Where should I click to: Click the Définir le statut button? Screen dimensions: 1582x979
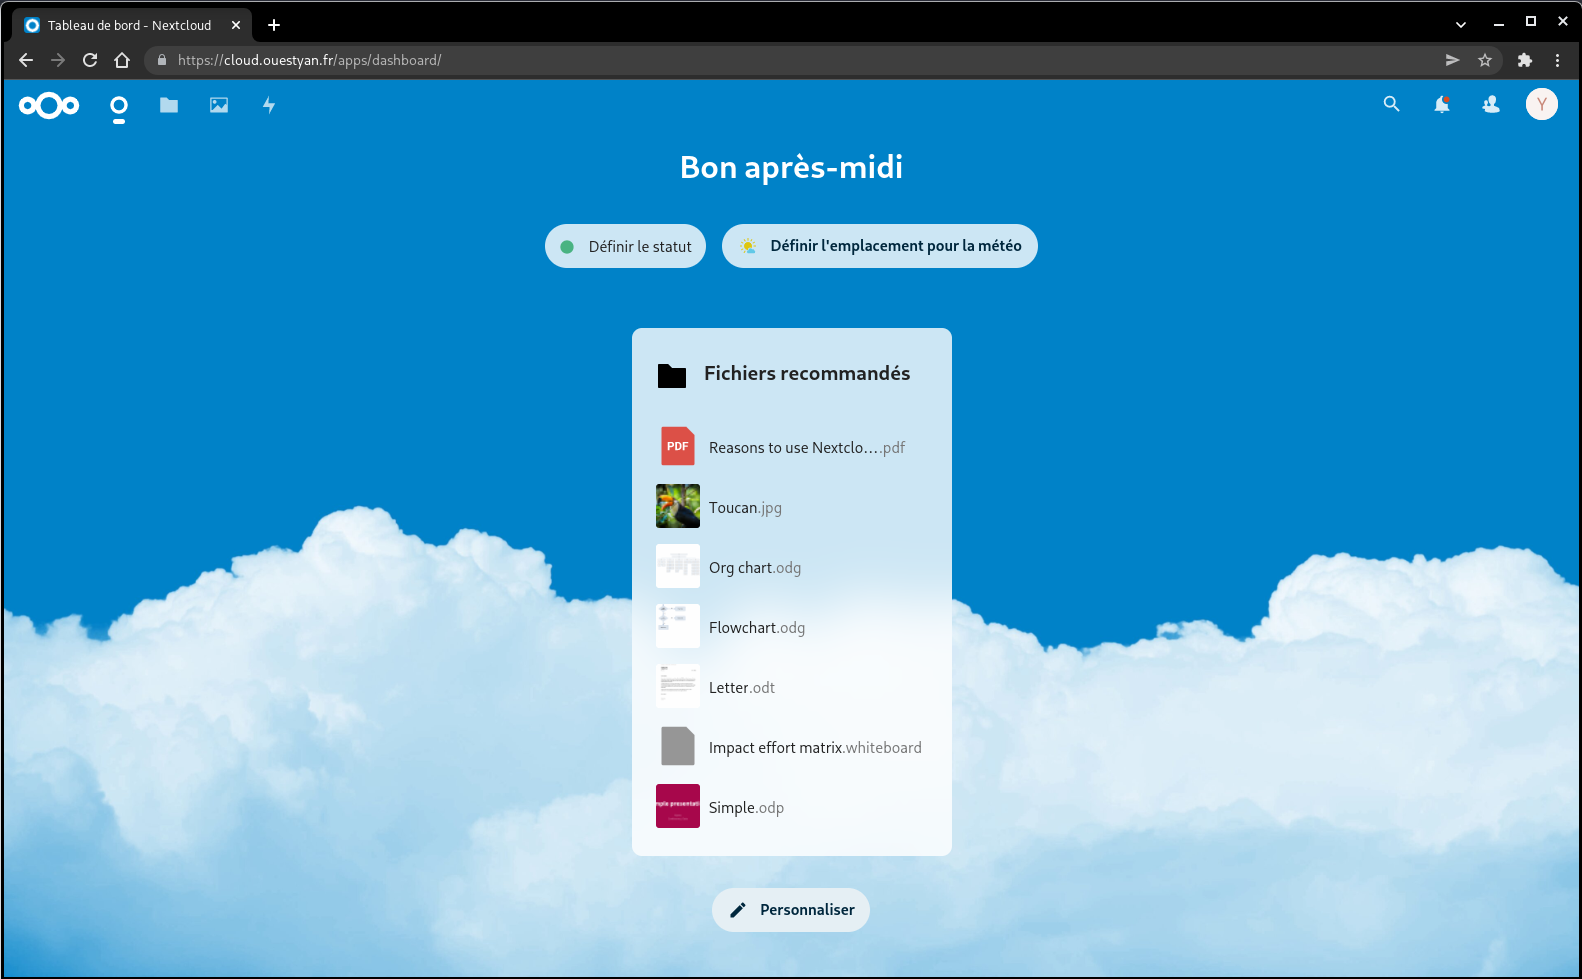pyautogui.click(x=625, y=246)
